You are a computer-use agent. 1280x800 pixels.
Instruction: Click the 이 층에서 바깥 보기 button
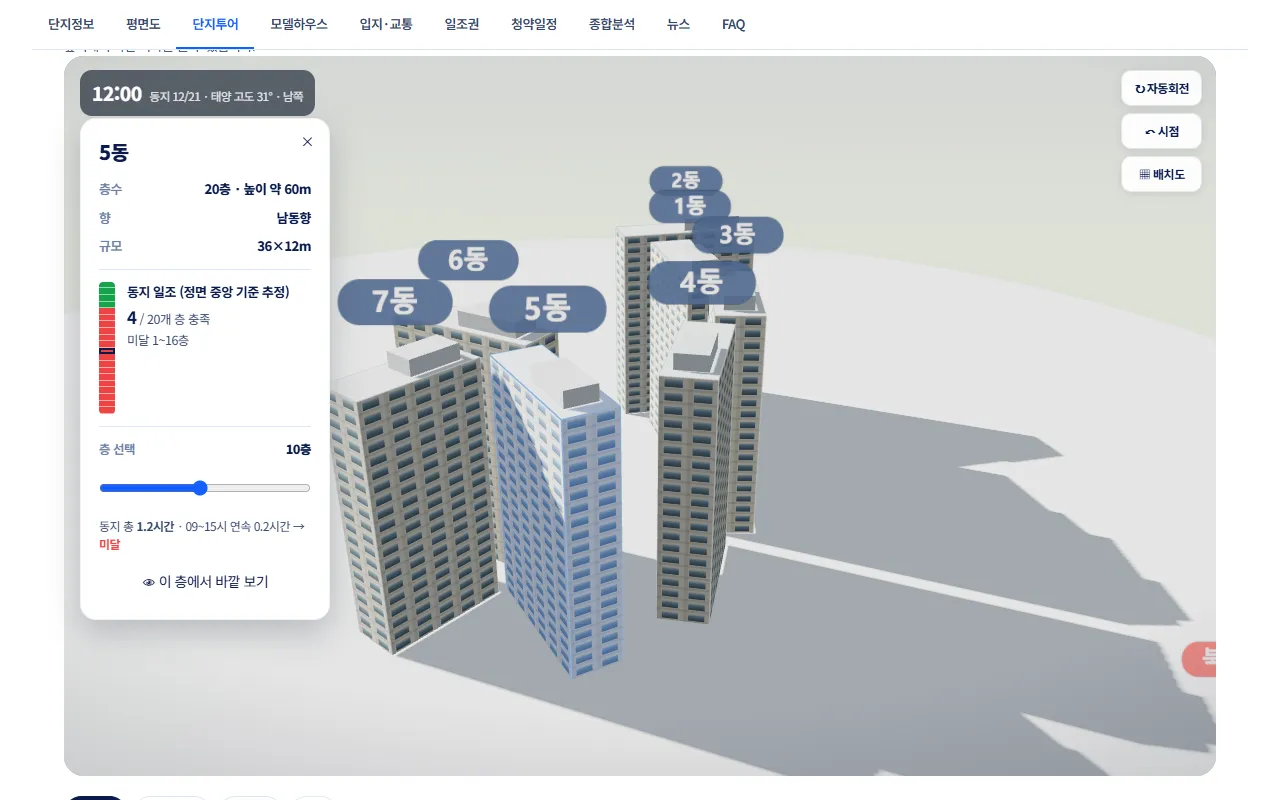tap(205, 582)
